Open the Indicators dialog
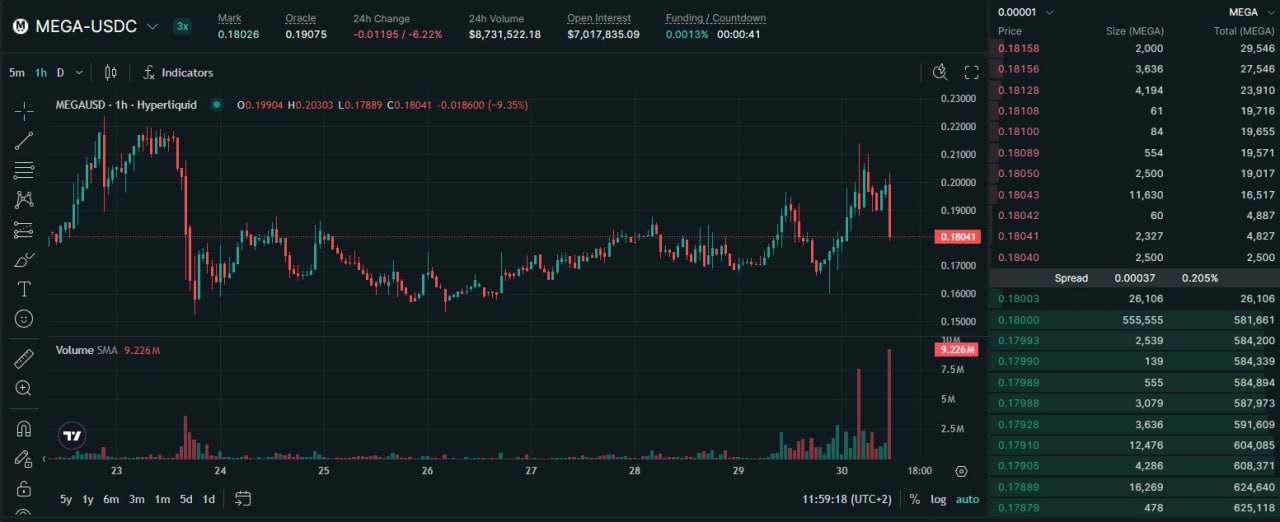 (x=177, y=72)
